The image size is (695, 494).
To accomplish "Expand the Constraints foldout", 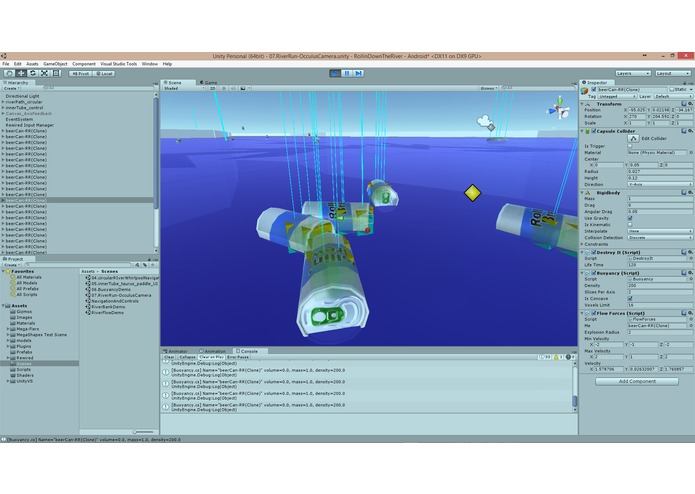I will 582,244.
